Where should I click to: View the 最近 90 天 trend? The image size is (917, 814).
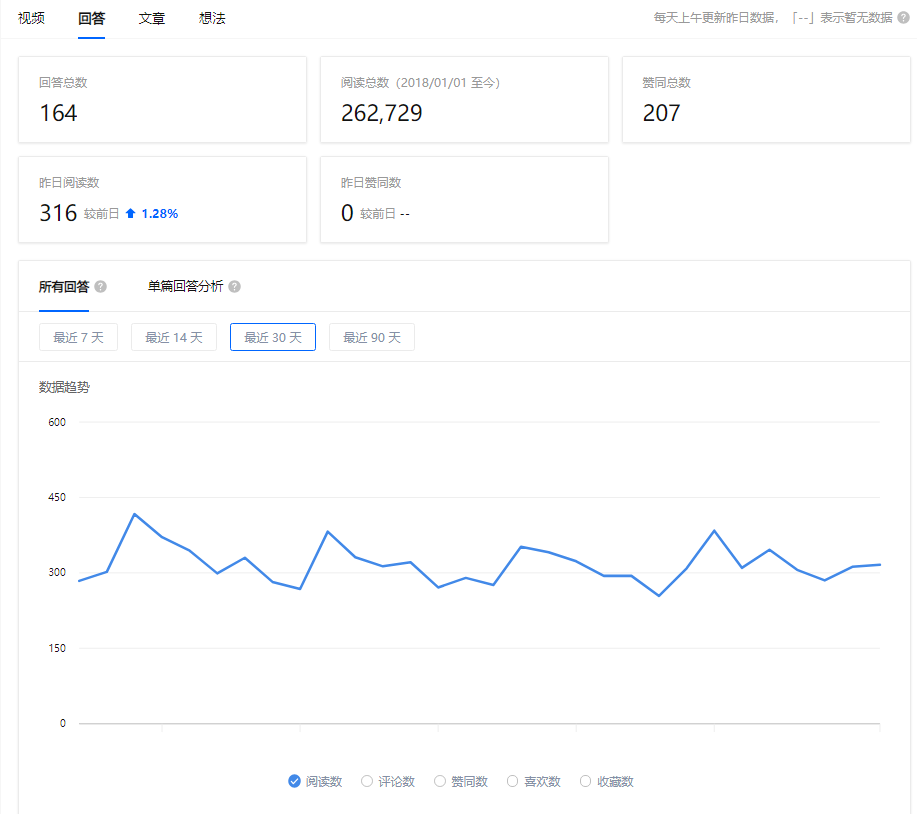(x=371, y=337)
